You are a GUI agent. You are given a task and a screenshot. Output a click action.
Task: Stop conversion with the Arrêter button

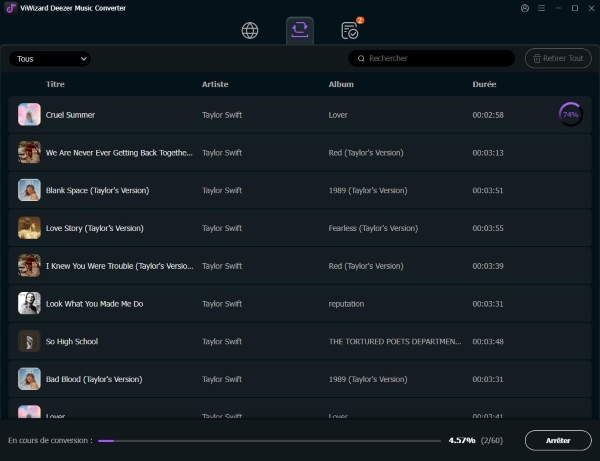(x=558, y=440)
